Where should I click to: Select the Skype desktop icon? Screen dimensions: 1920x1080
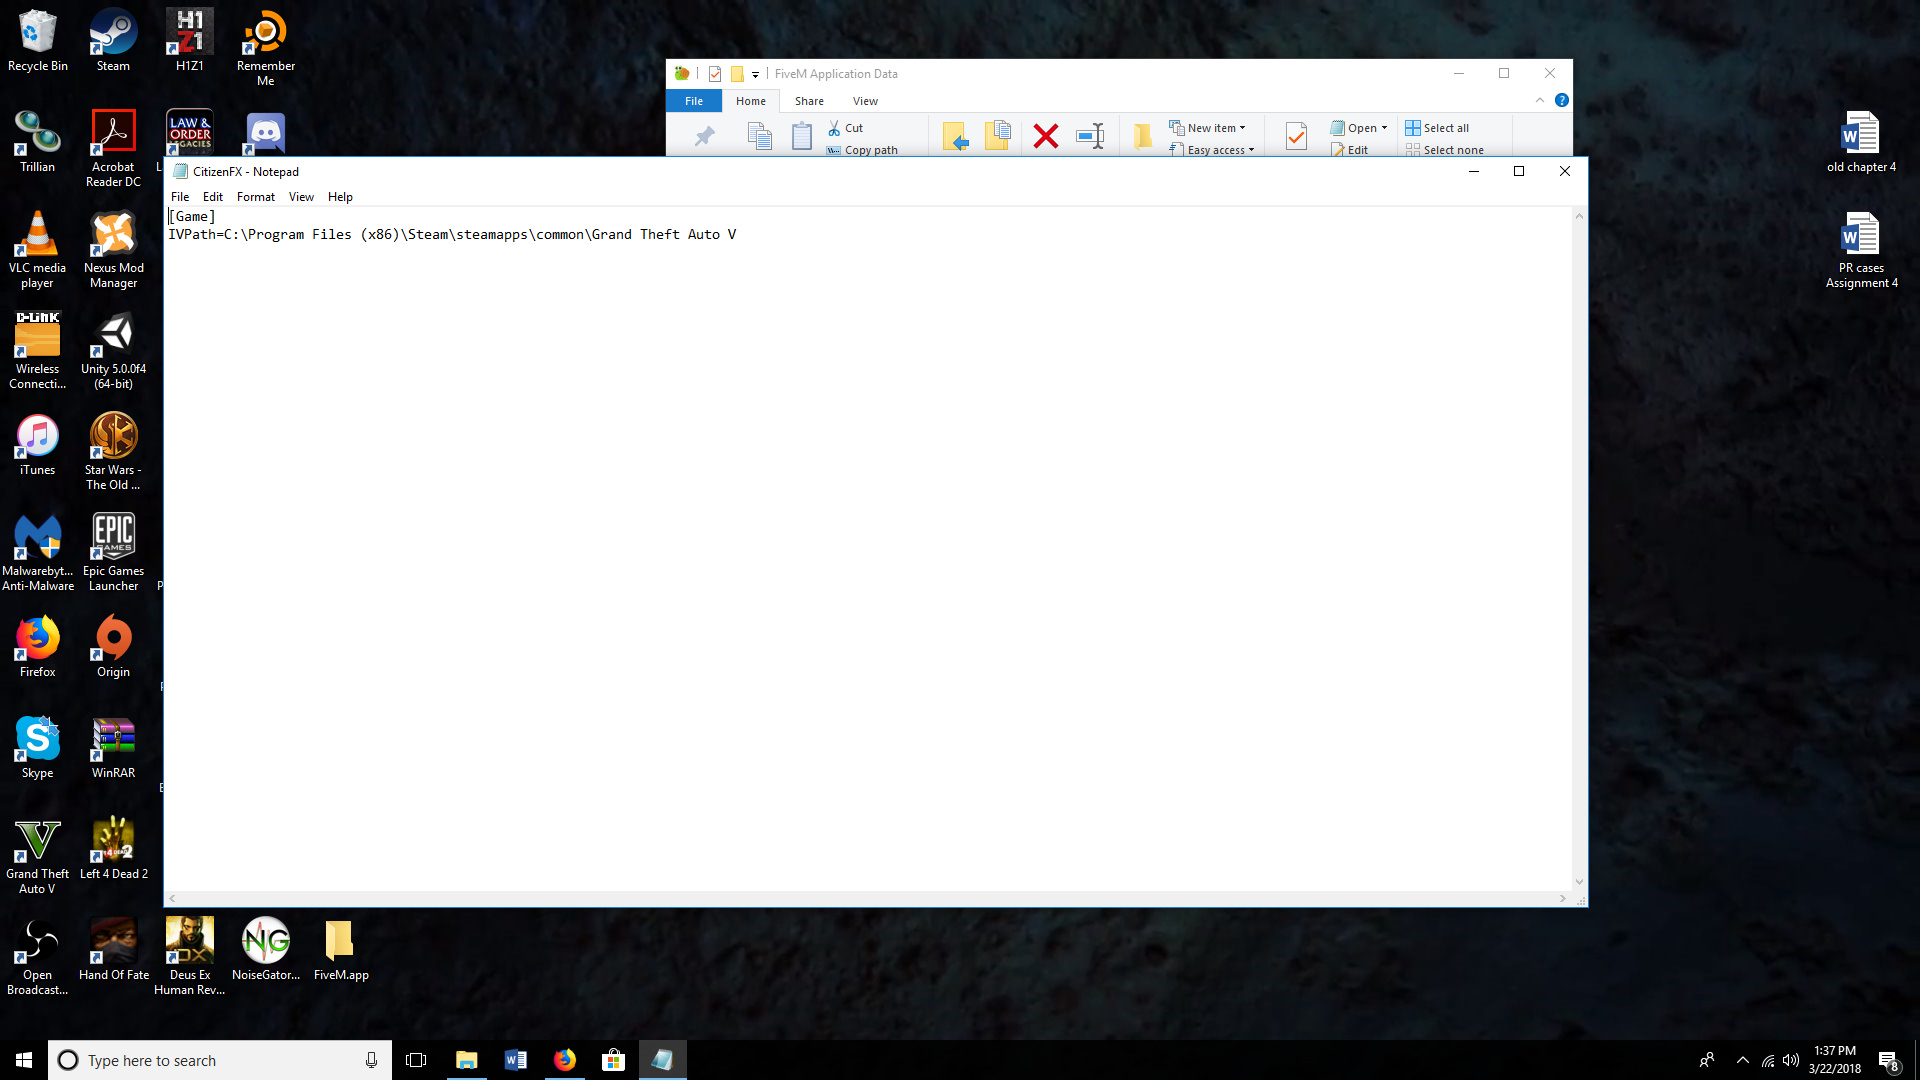[x=38, y=747]
